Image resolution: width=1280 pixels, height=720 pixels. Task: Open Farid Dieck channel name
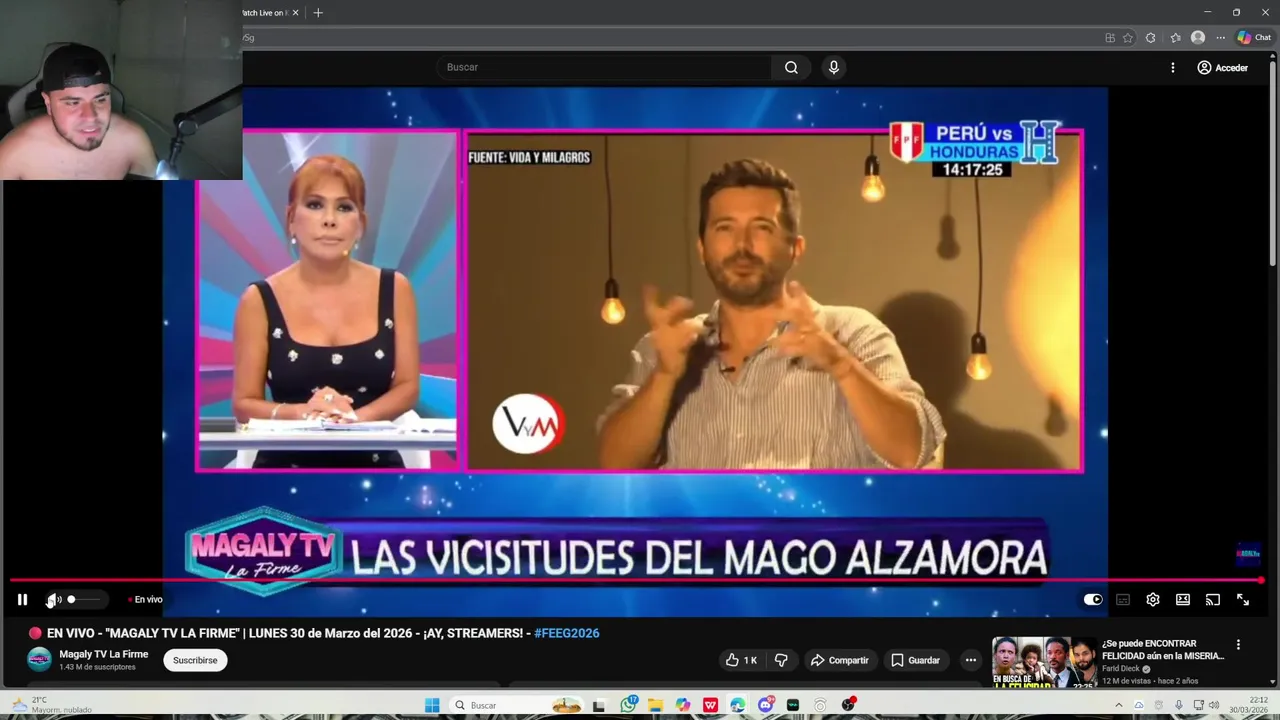1121,669
